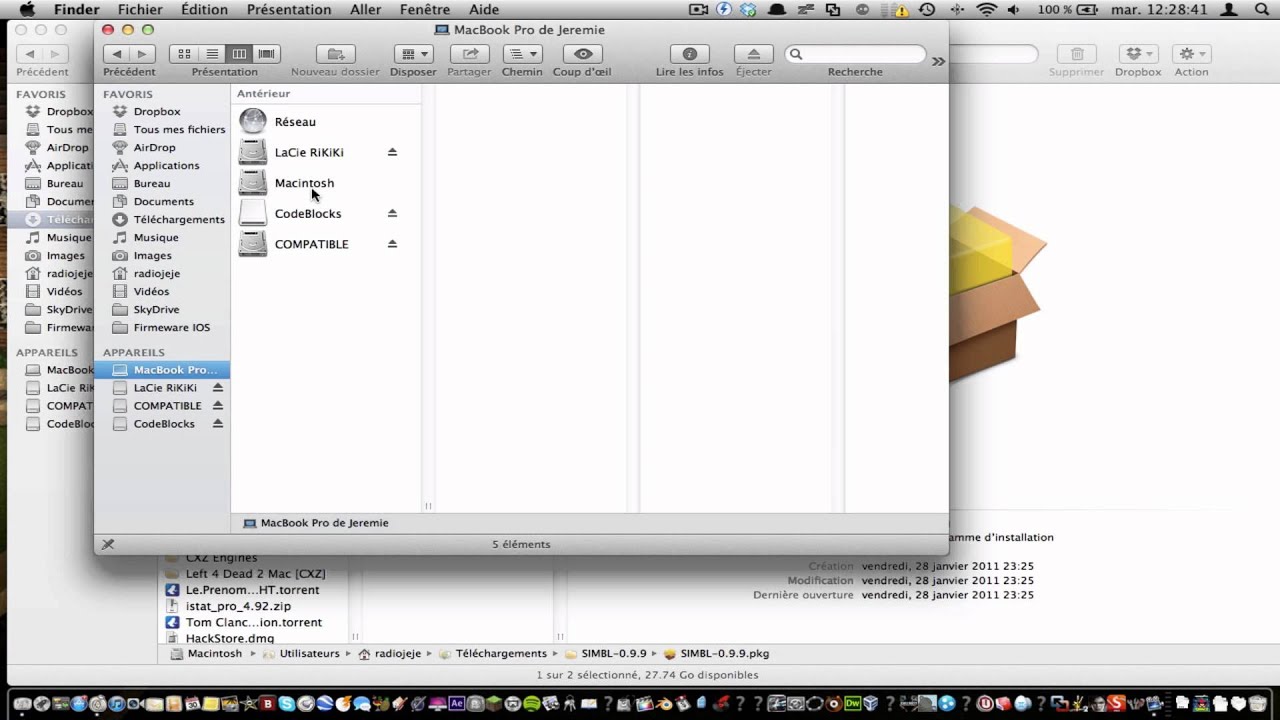Switch front Finder window to list view

click(212, 54)
